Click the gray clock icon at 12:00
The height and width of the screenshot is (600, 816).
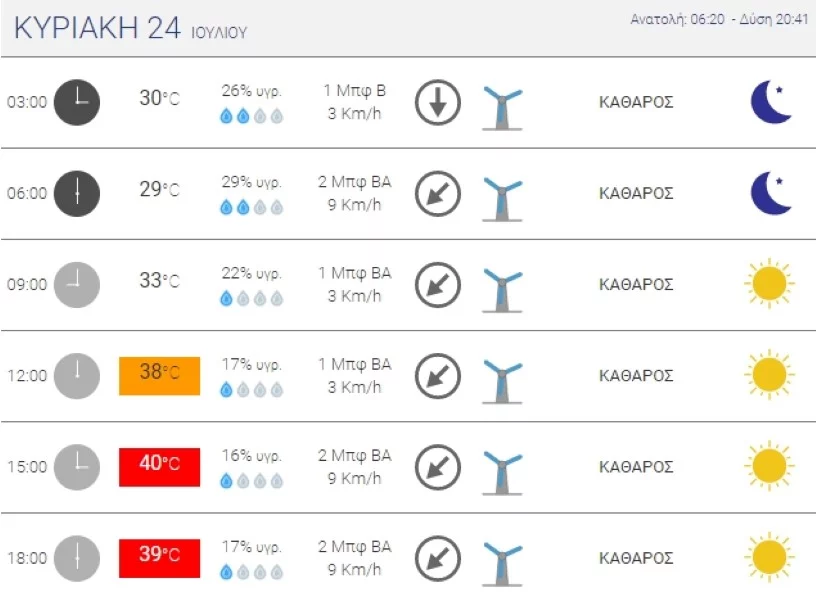(x=76, y=376)
